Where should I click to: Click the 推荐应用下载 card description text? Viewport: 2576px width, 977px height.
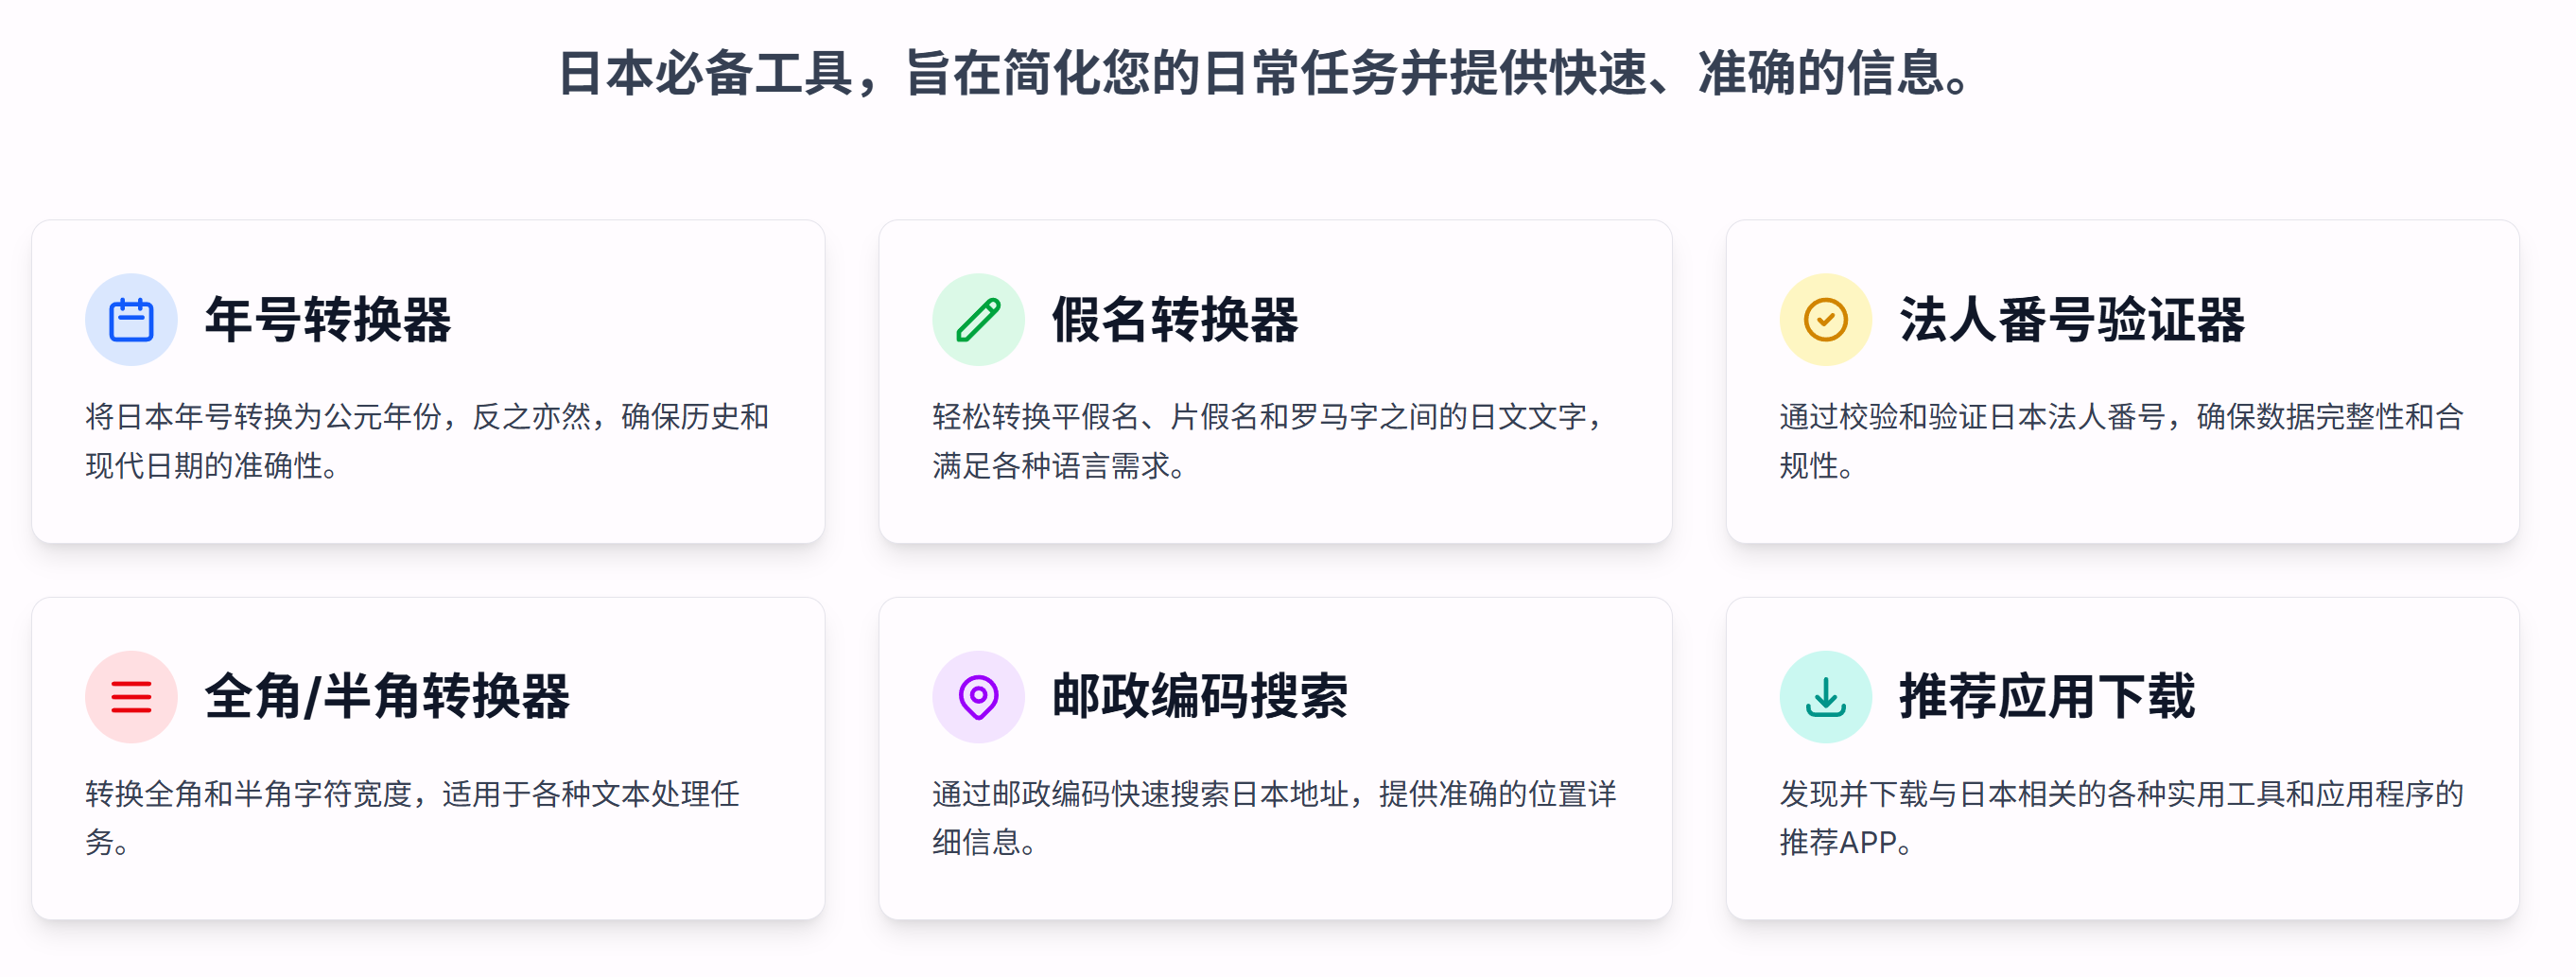tap(2121, 818)
